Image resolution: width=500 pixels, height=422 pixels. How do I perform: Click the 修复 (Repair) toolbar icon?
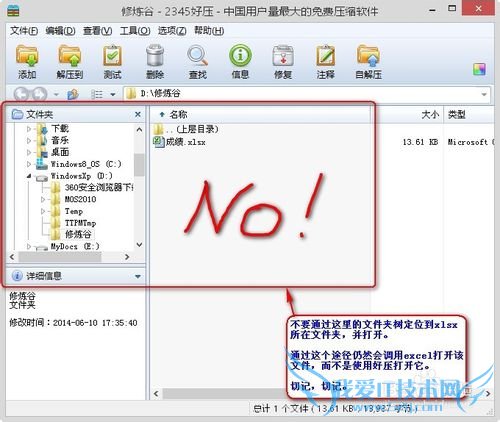coord(283,55)
